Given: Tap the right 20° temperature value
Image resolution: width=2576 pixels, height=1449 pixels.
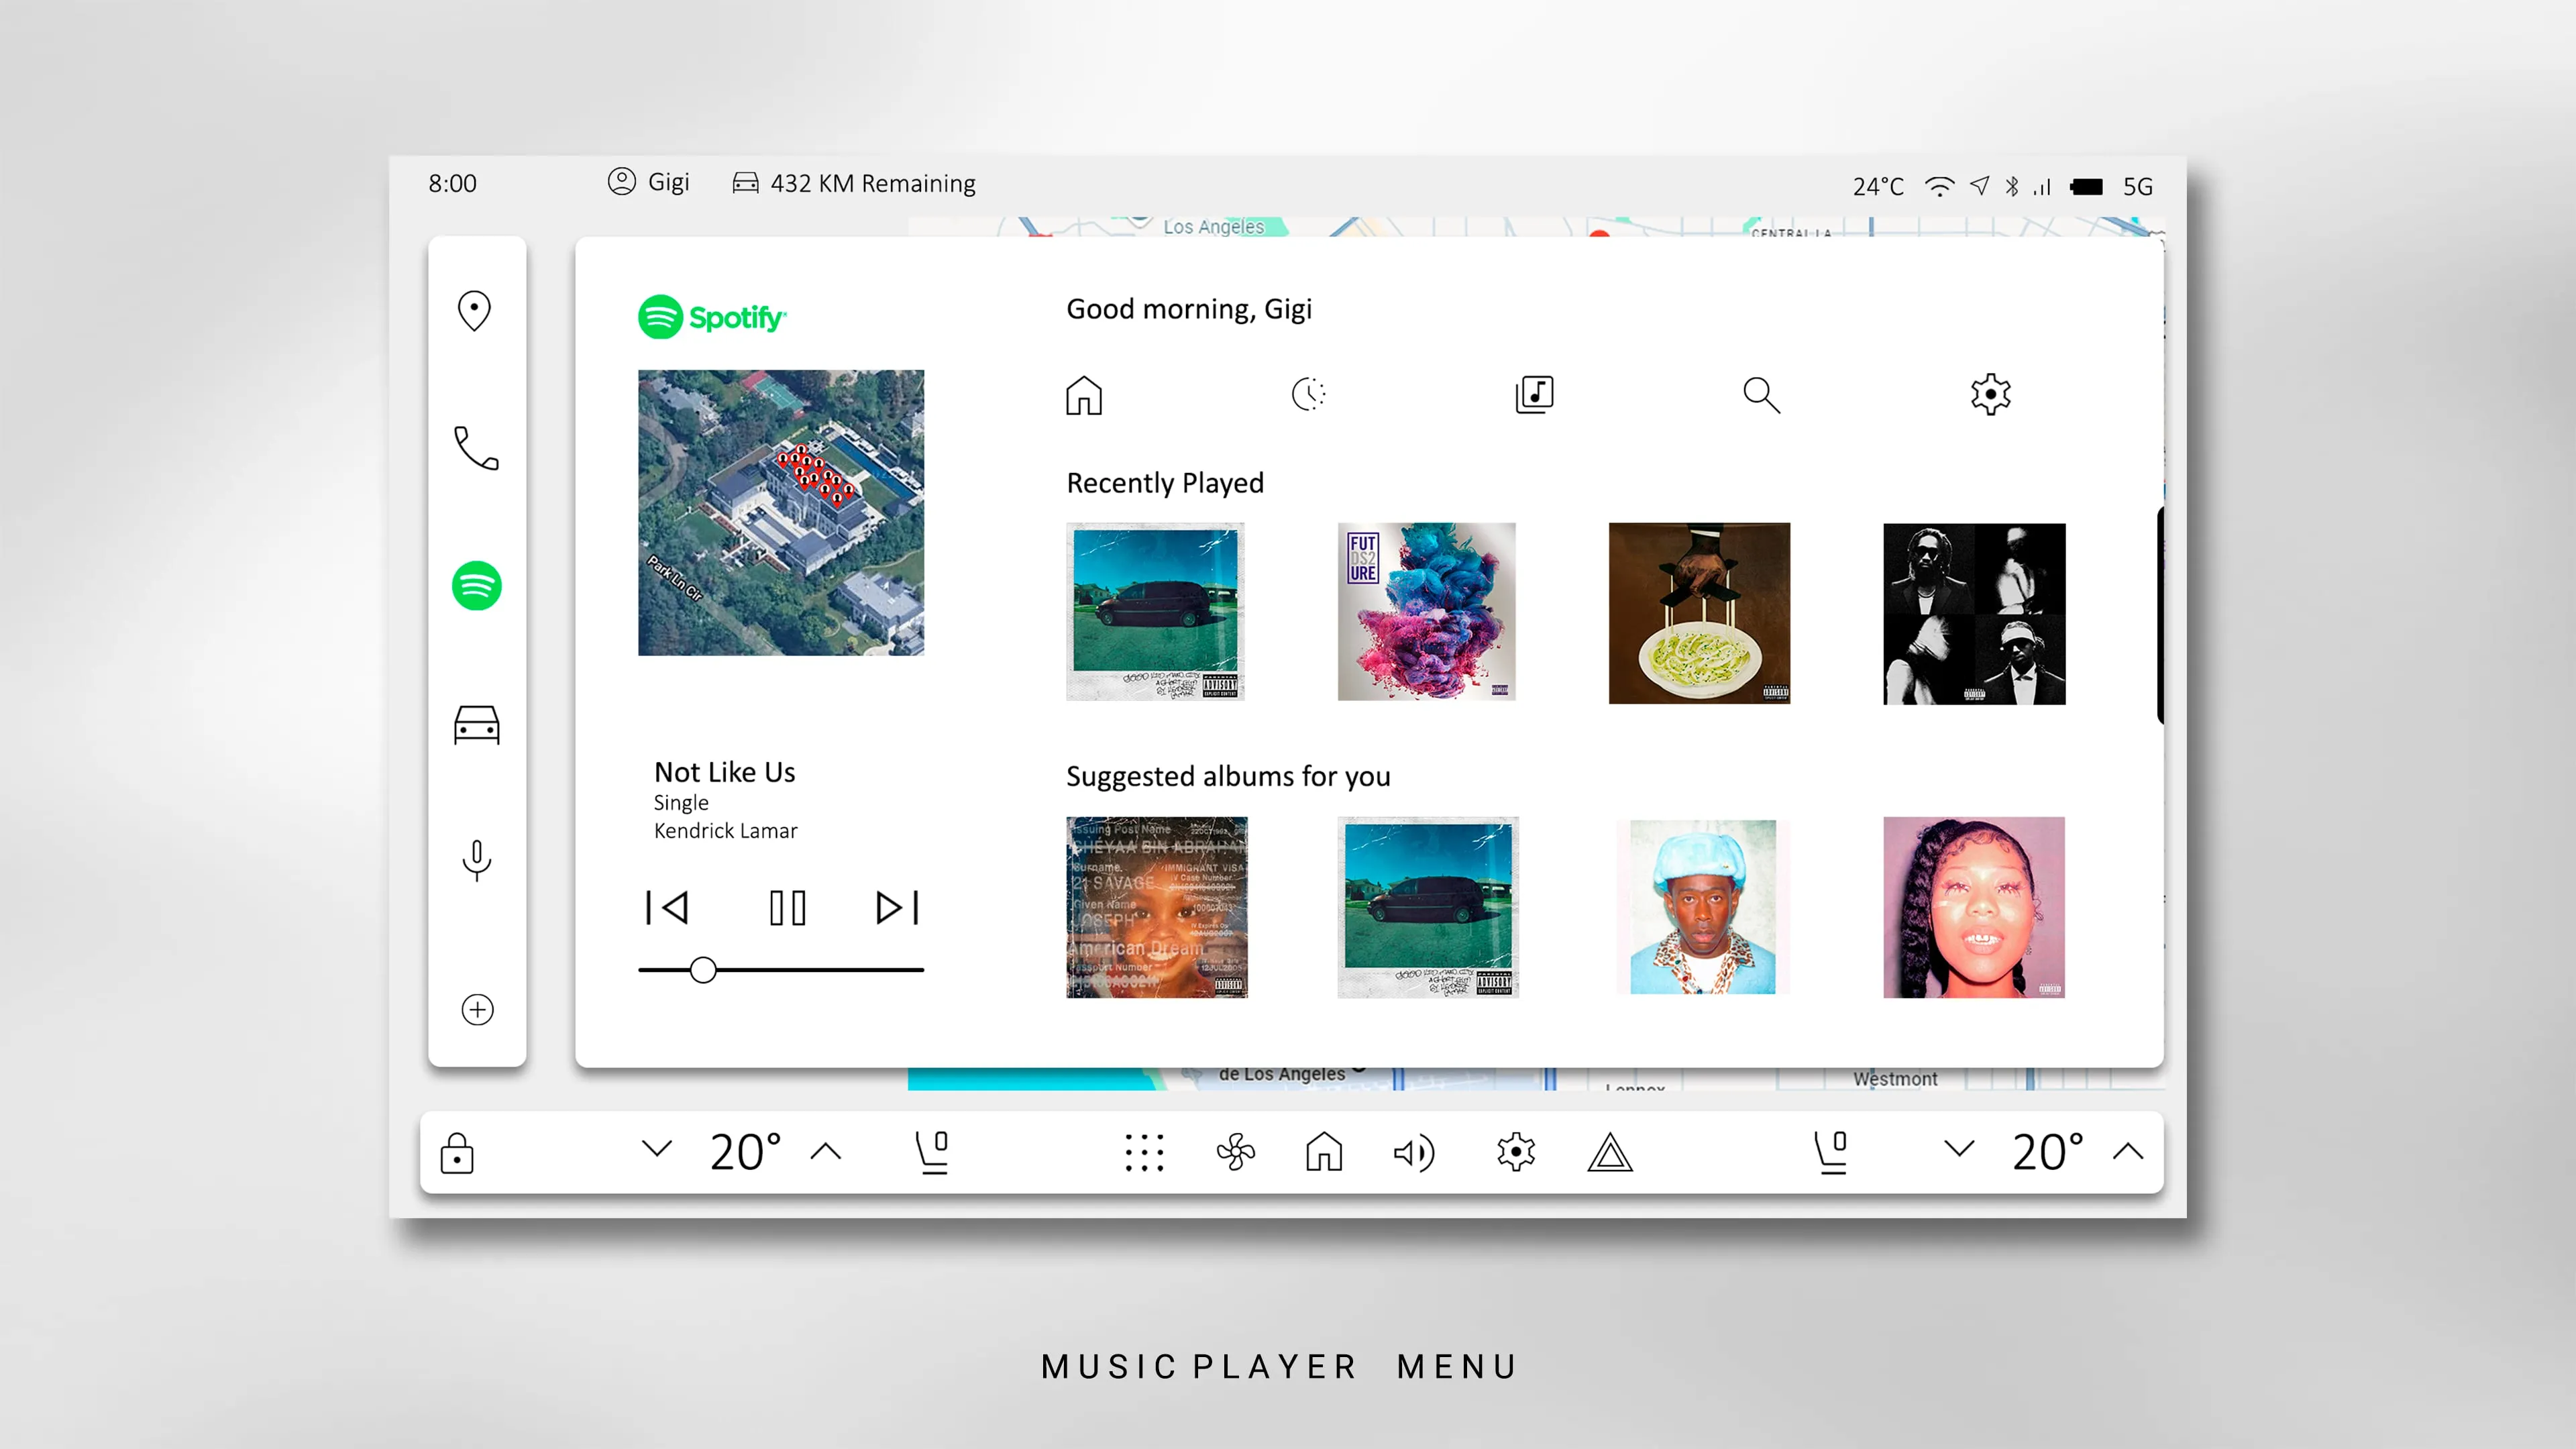Looking at the screenshot, I should coord(2048,1151).
